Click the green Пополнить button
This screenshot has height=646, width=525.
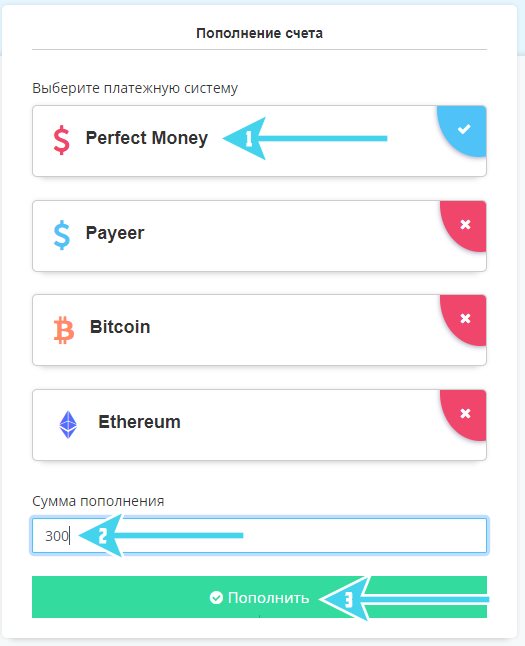point(259,597)
